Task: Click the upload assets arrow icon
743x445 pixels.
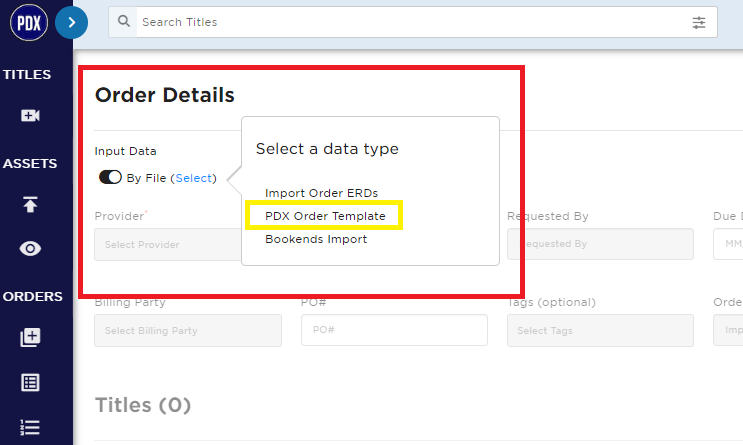Action: tap(30, 204)
